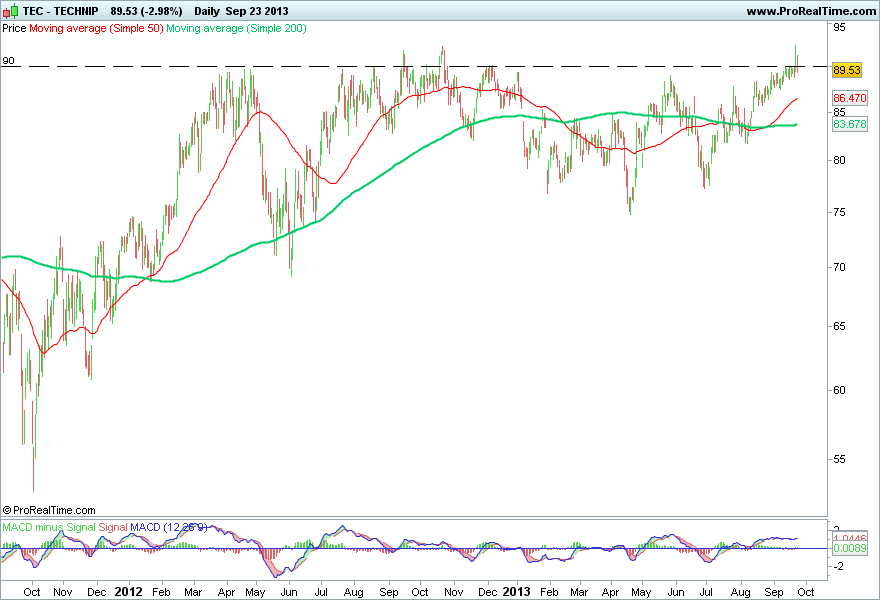Click the 1.0446 MACD value tag

pos(850,538)
